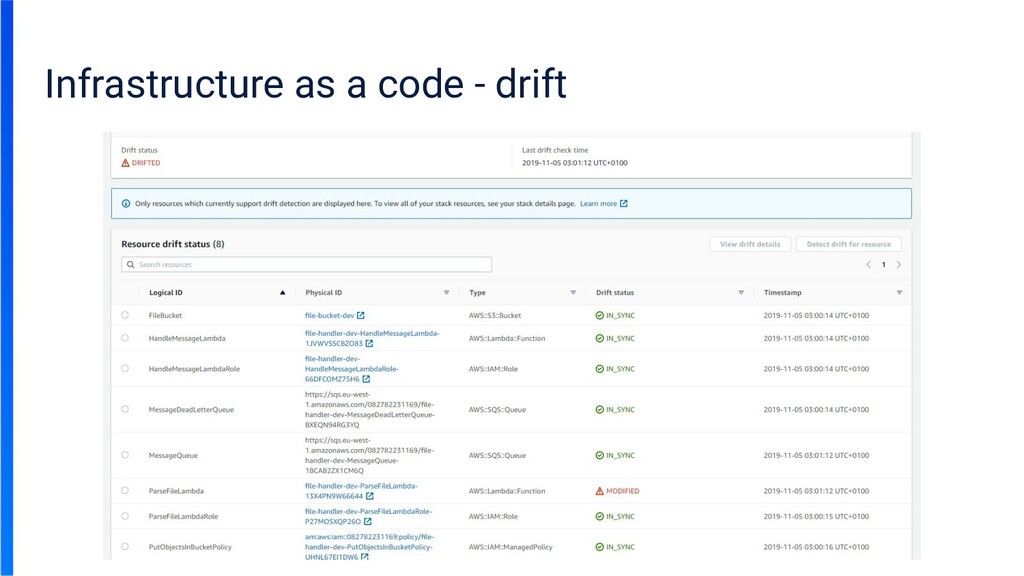The width and height of the screenshot is (1024, 576).
Task: Click IN_SYNC check icon for HandleMessageLambdaRole
Action: click(600, 368)
